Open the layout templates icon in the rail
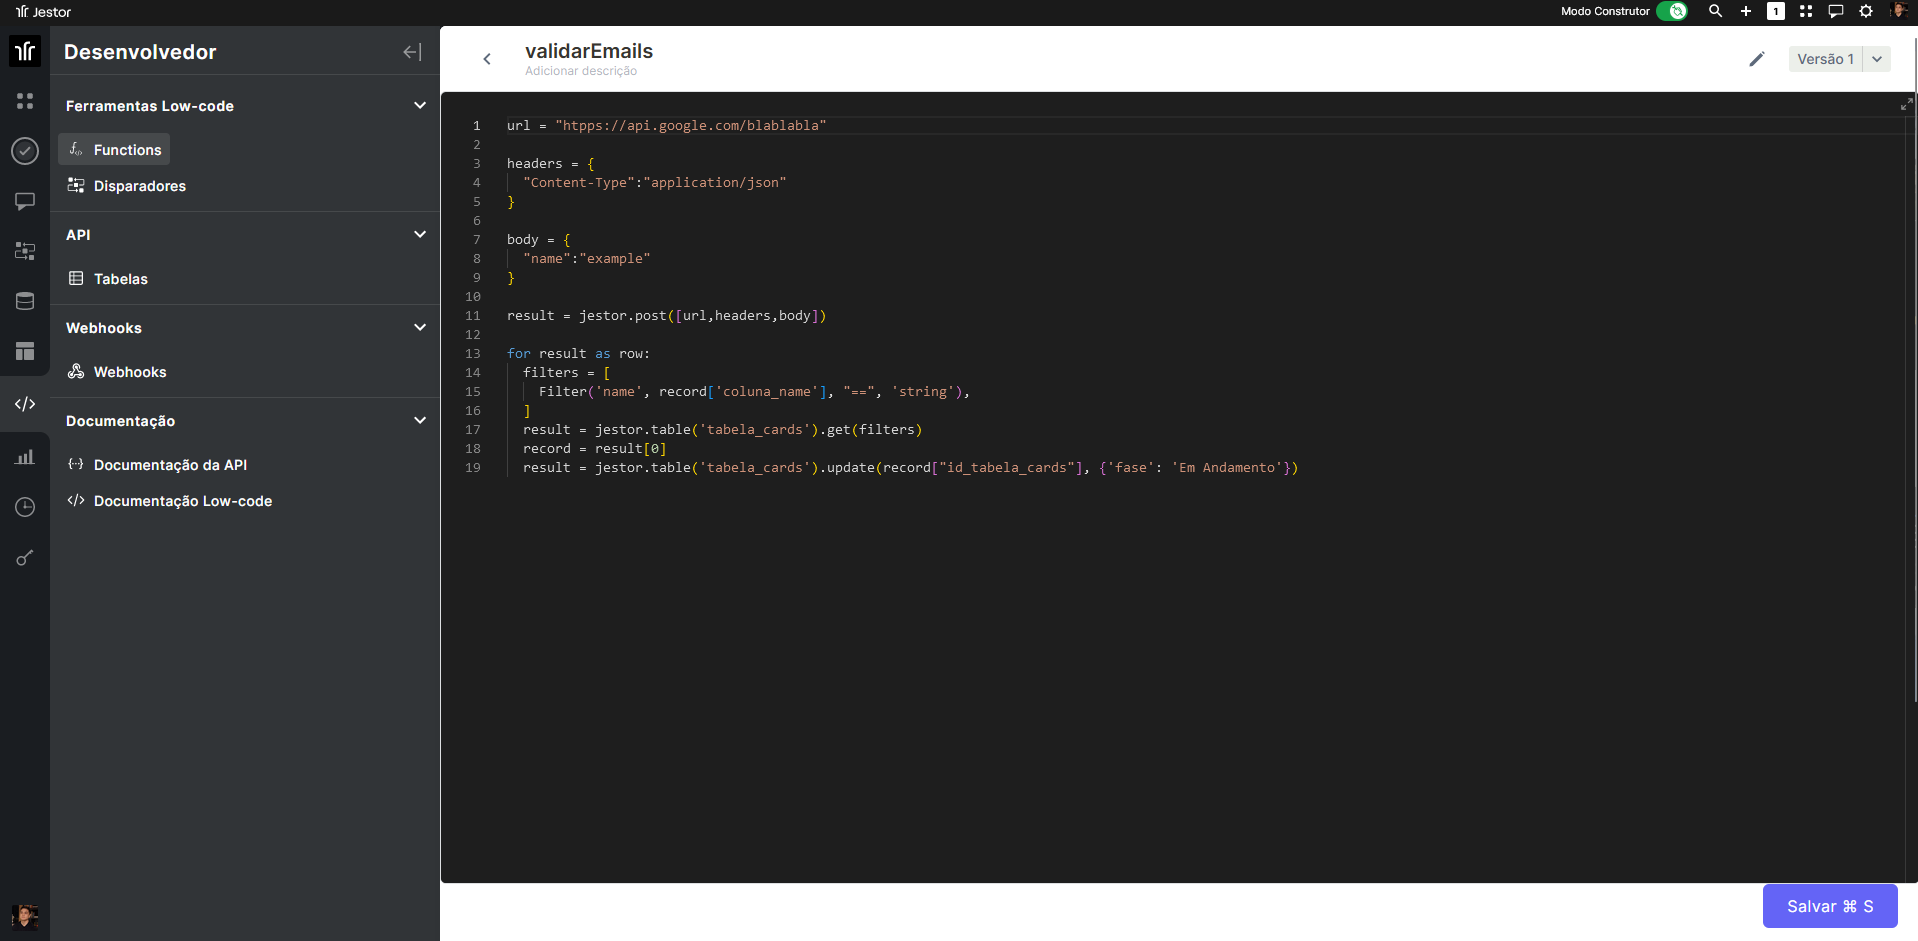The image size is (1918, 941). [25, 351]
